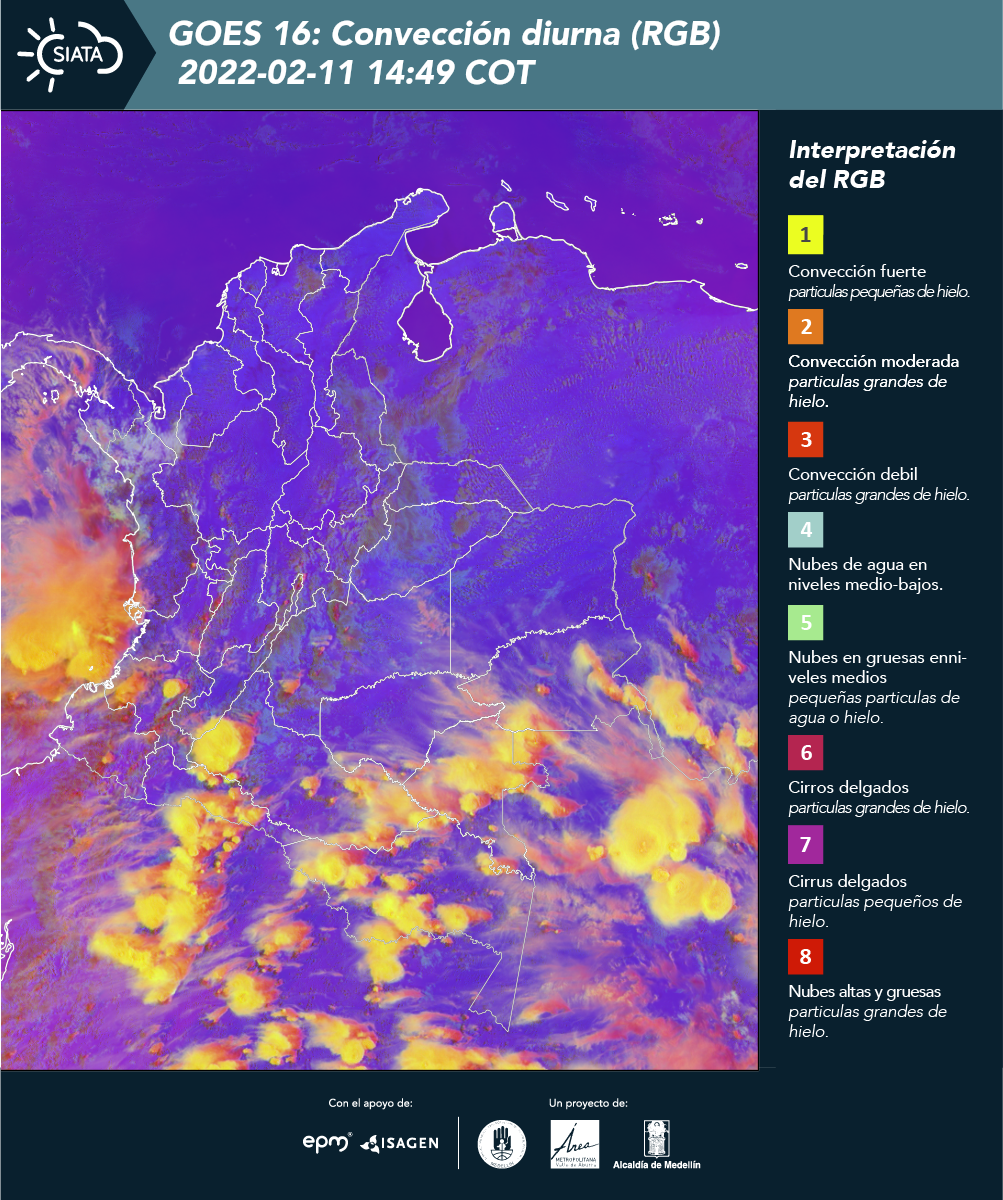Image resolution: width=1003 pixels, height=1200 pixels.
Task: Select the orange swatch numbered 2
Action: [805, 327]
